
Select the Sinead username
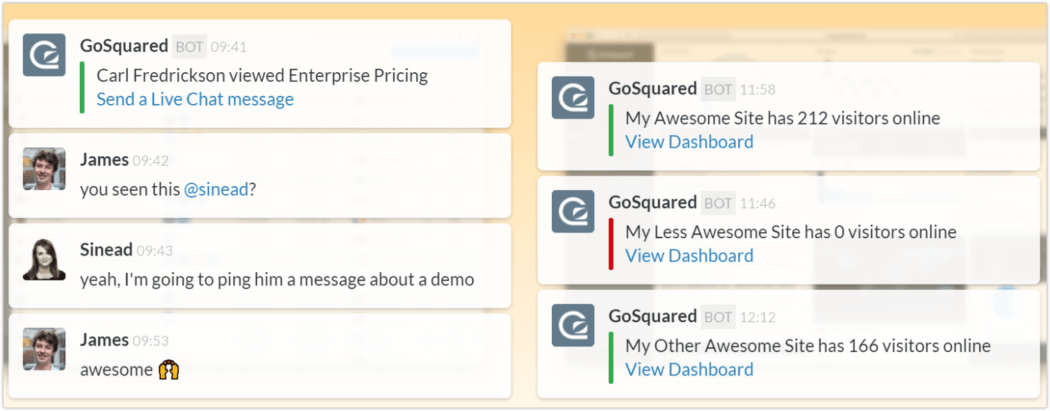pos(106,250)
